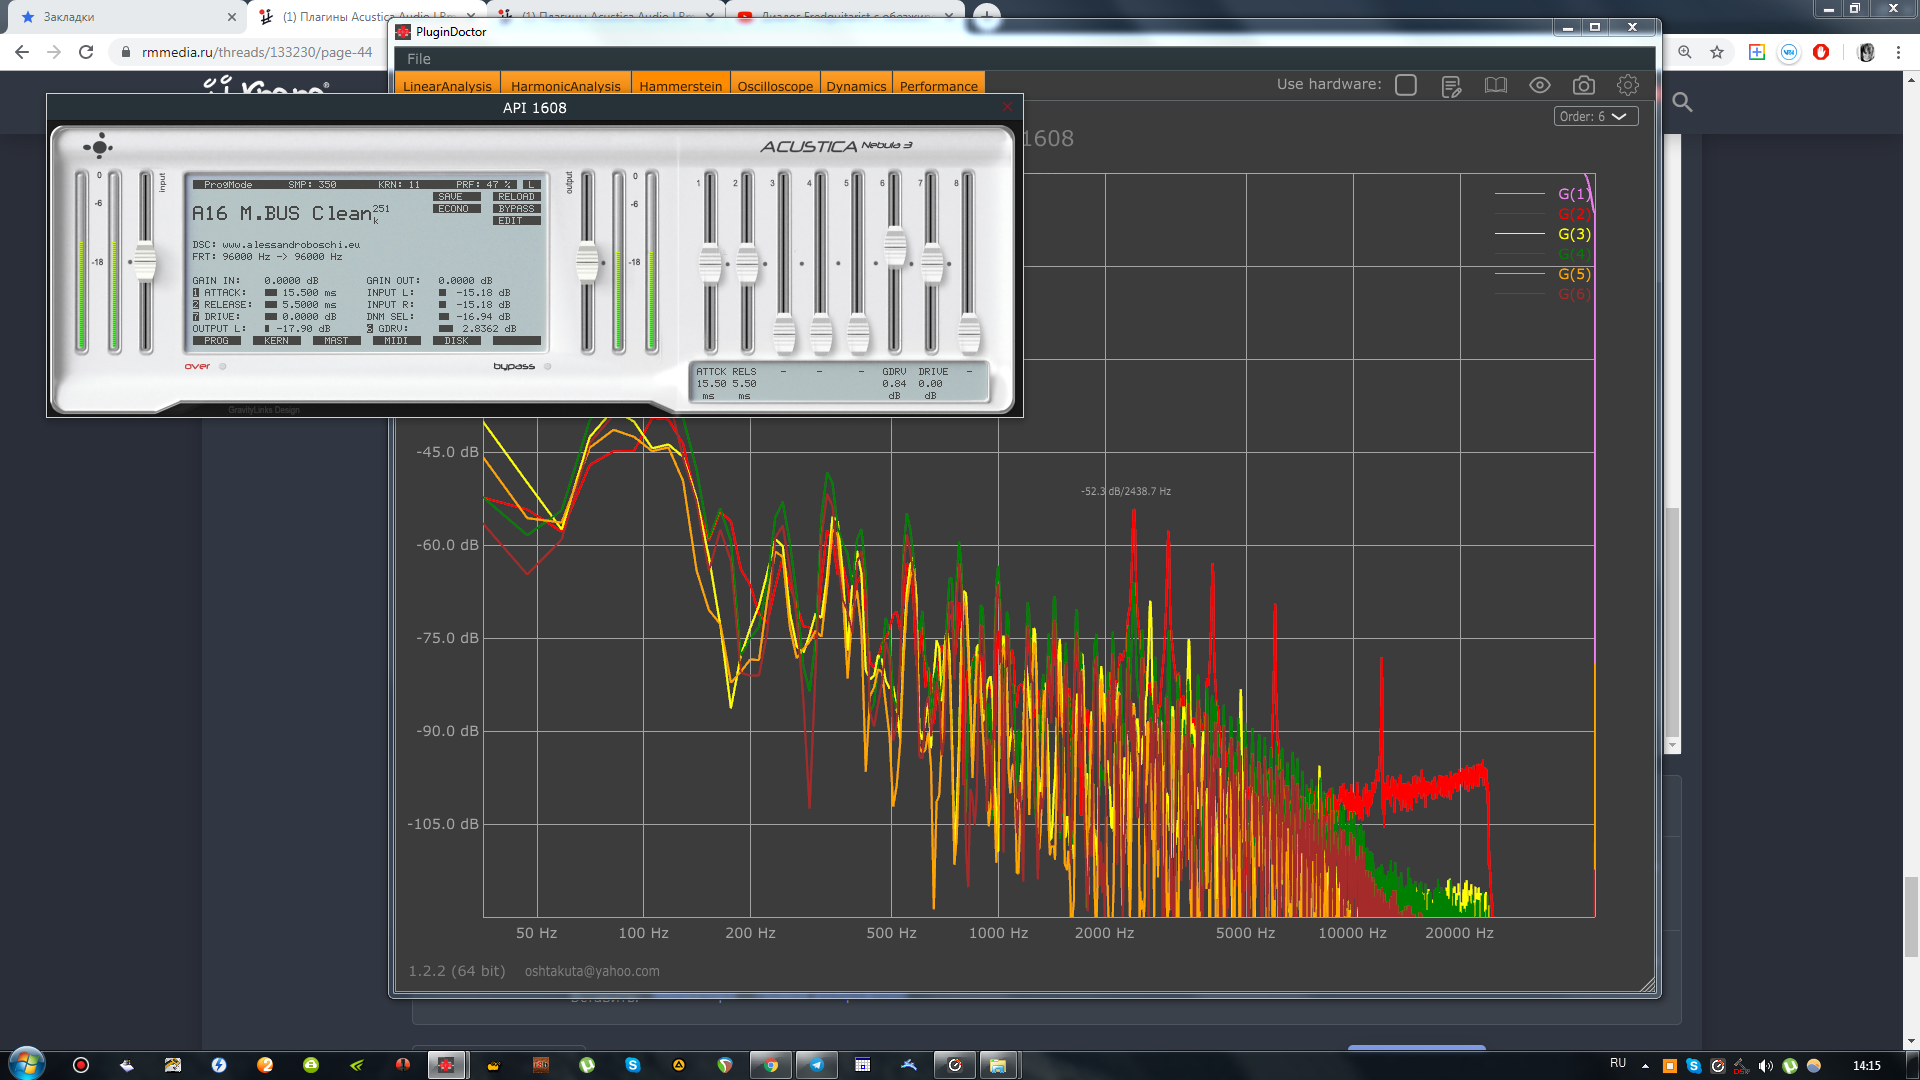Screen dimensions: 1920x1080
Task: Bookmark the page with star icon
Action: 1717,52
